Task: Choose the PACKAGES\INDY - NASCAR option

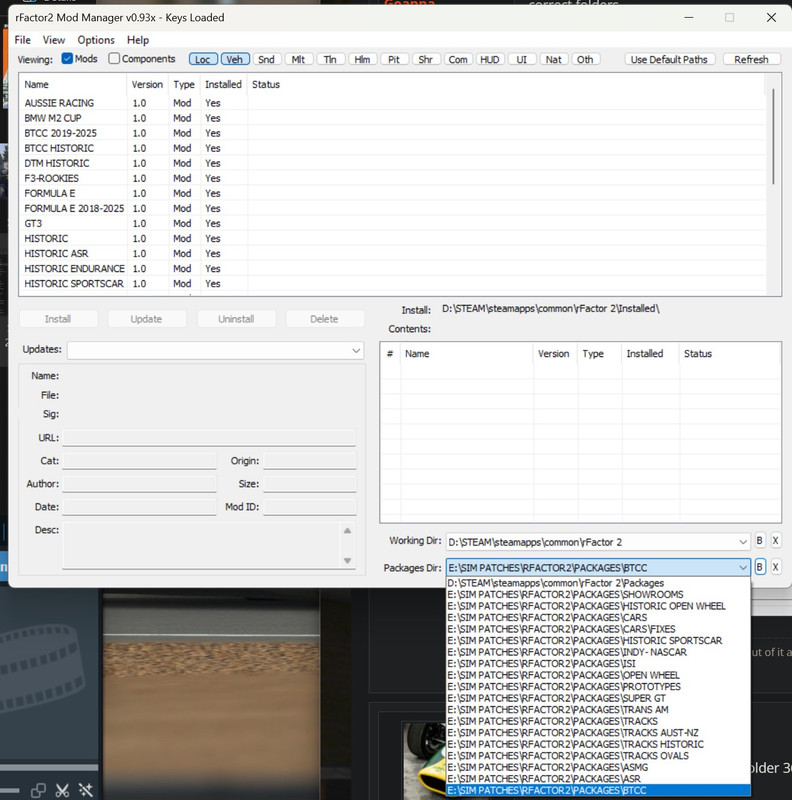Action: (598, 652)
